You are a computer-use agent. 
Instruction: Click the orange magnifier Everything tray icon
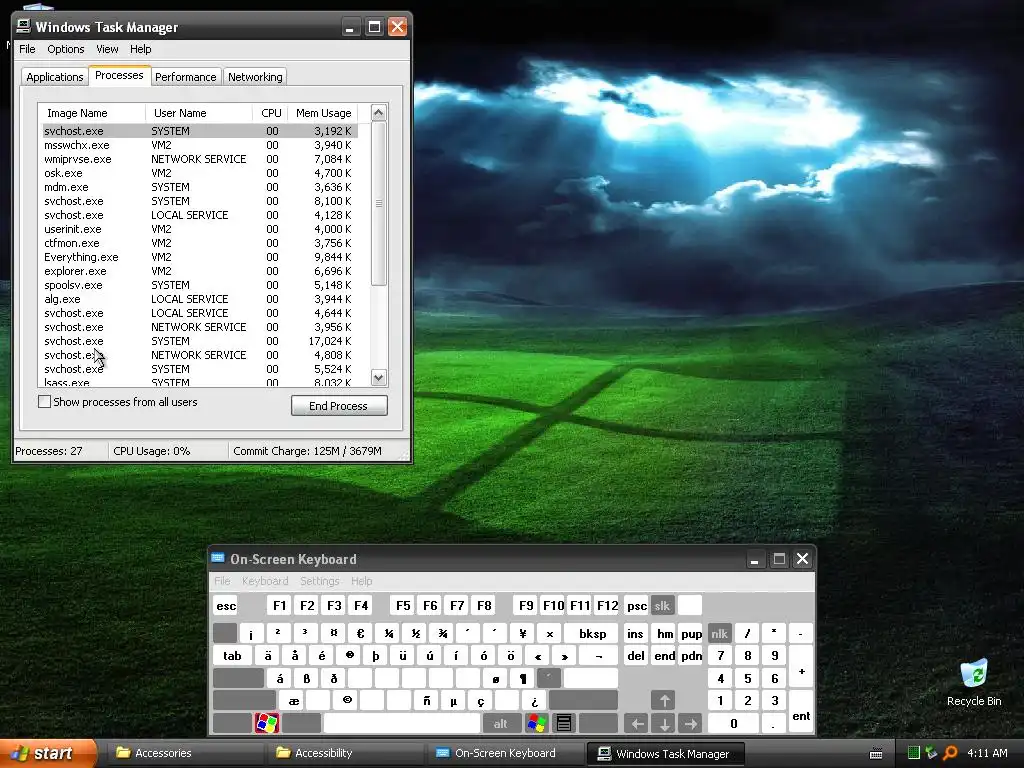coord(950,753)
